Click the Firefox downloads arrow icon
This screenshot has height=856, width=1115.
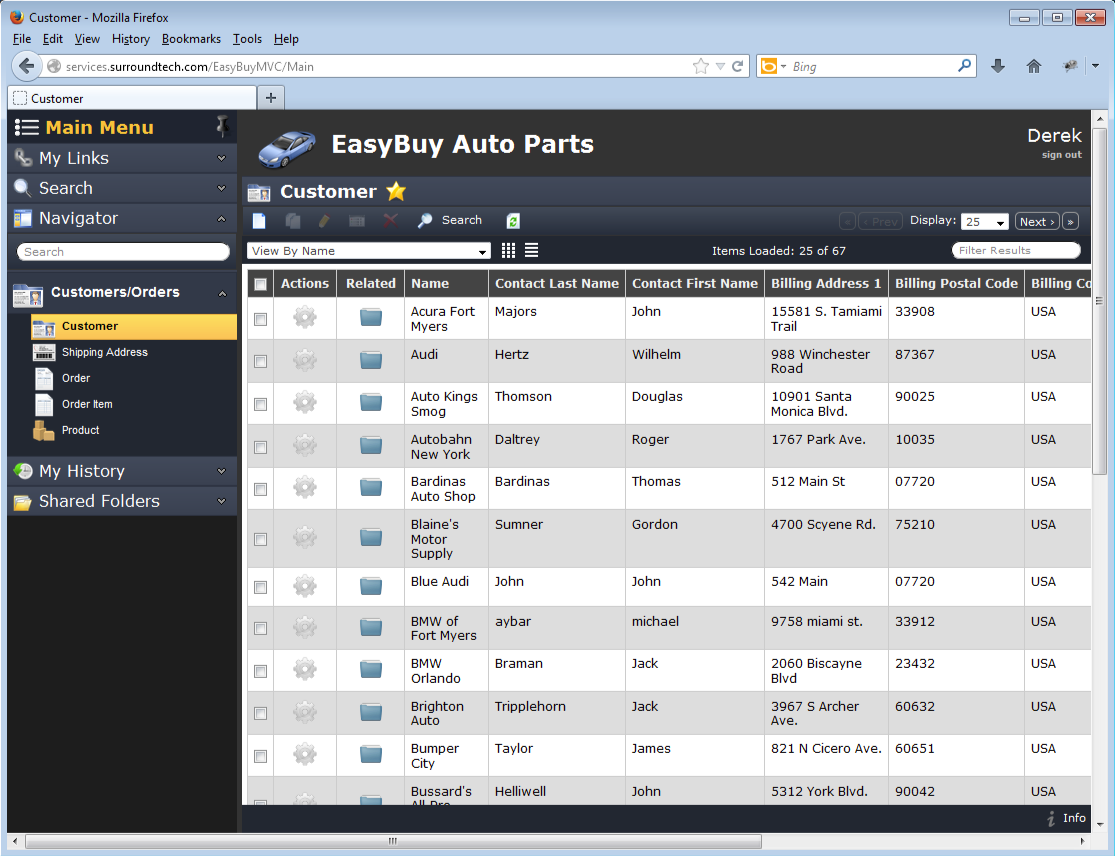(998, 66)
